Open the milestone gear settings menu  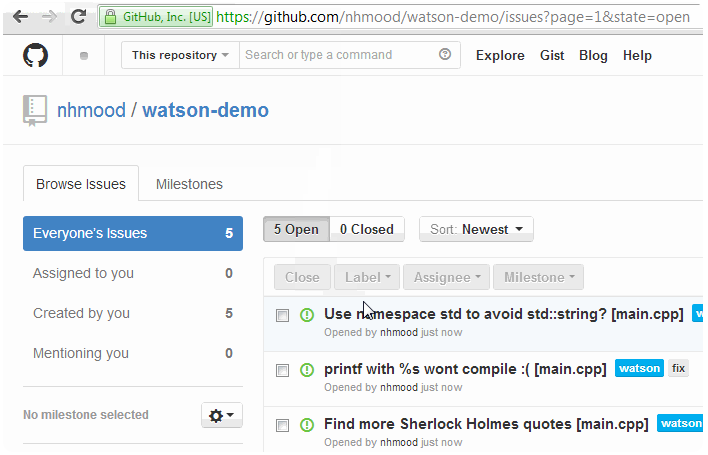[222, 415]
